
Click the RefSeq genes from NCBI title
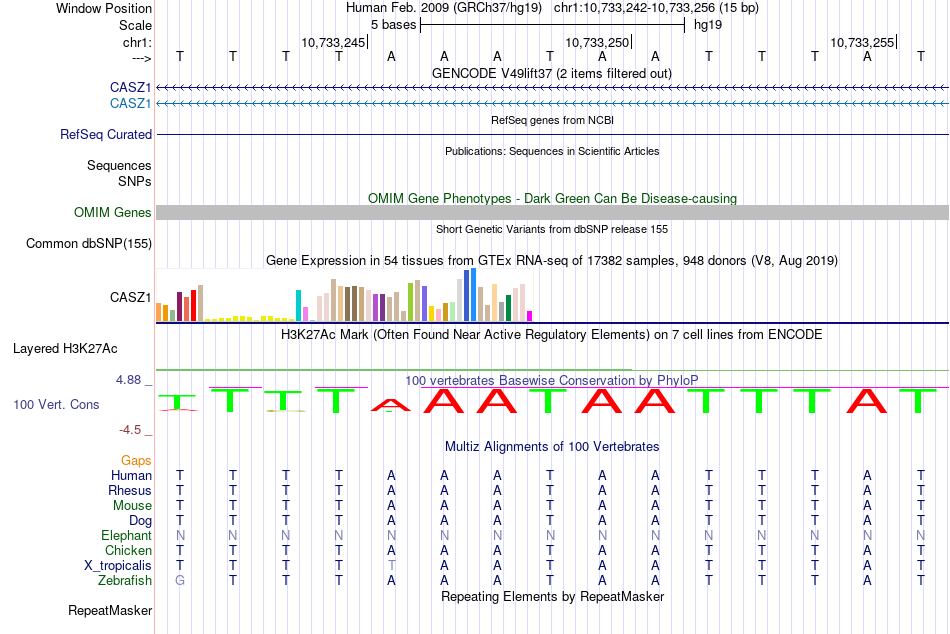coord(552,120)
